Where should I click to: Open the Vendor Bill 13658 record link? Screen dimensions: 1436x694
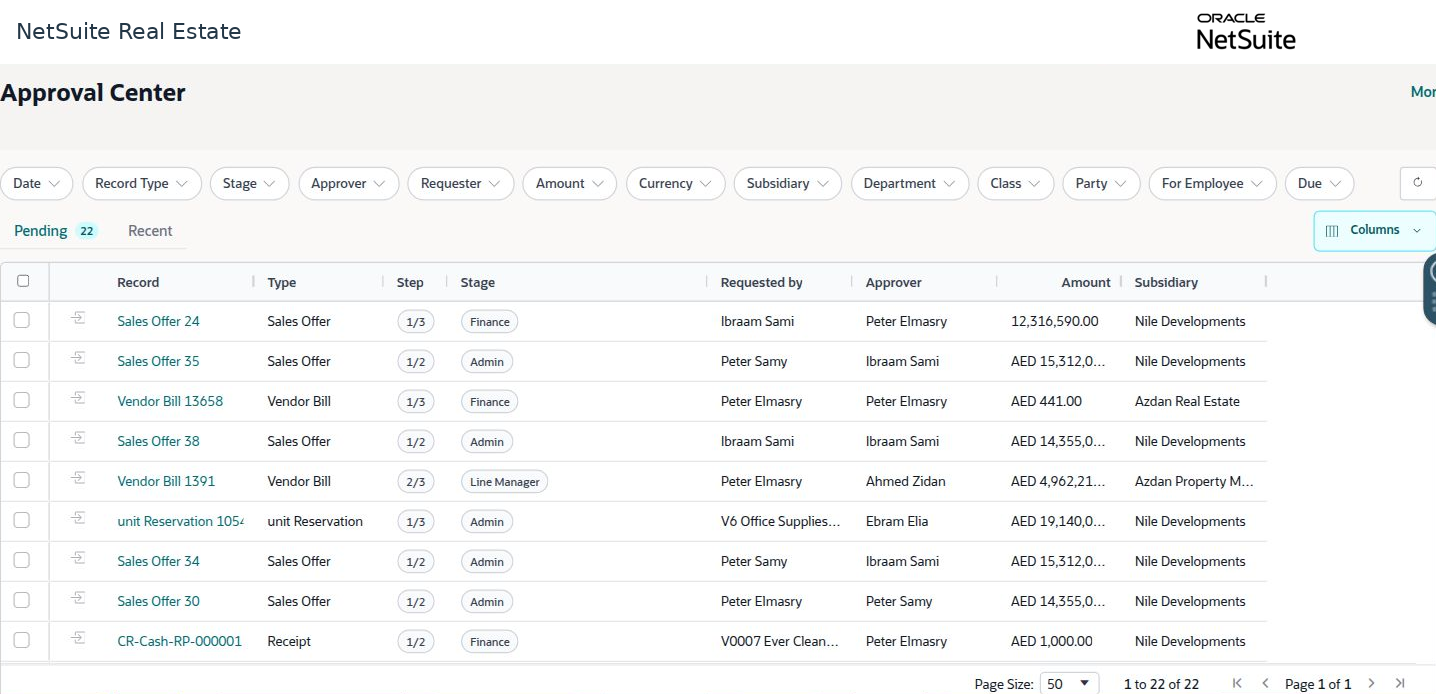click(x=170, y=401)
